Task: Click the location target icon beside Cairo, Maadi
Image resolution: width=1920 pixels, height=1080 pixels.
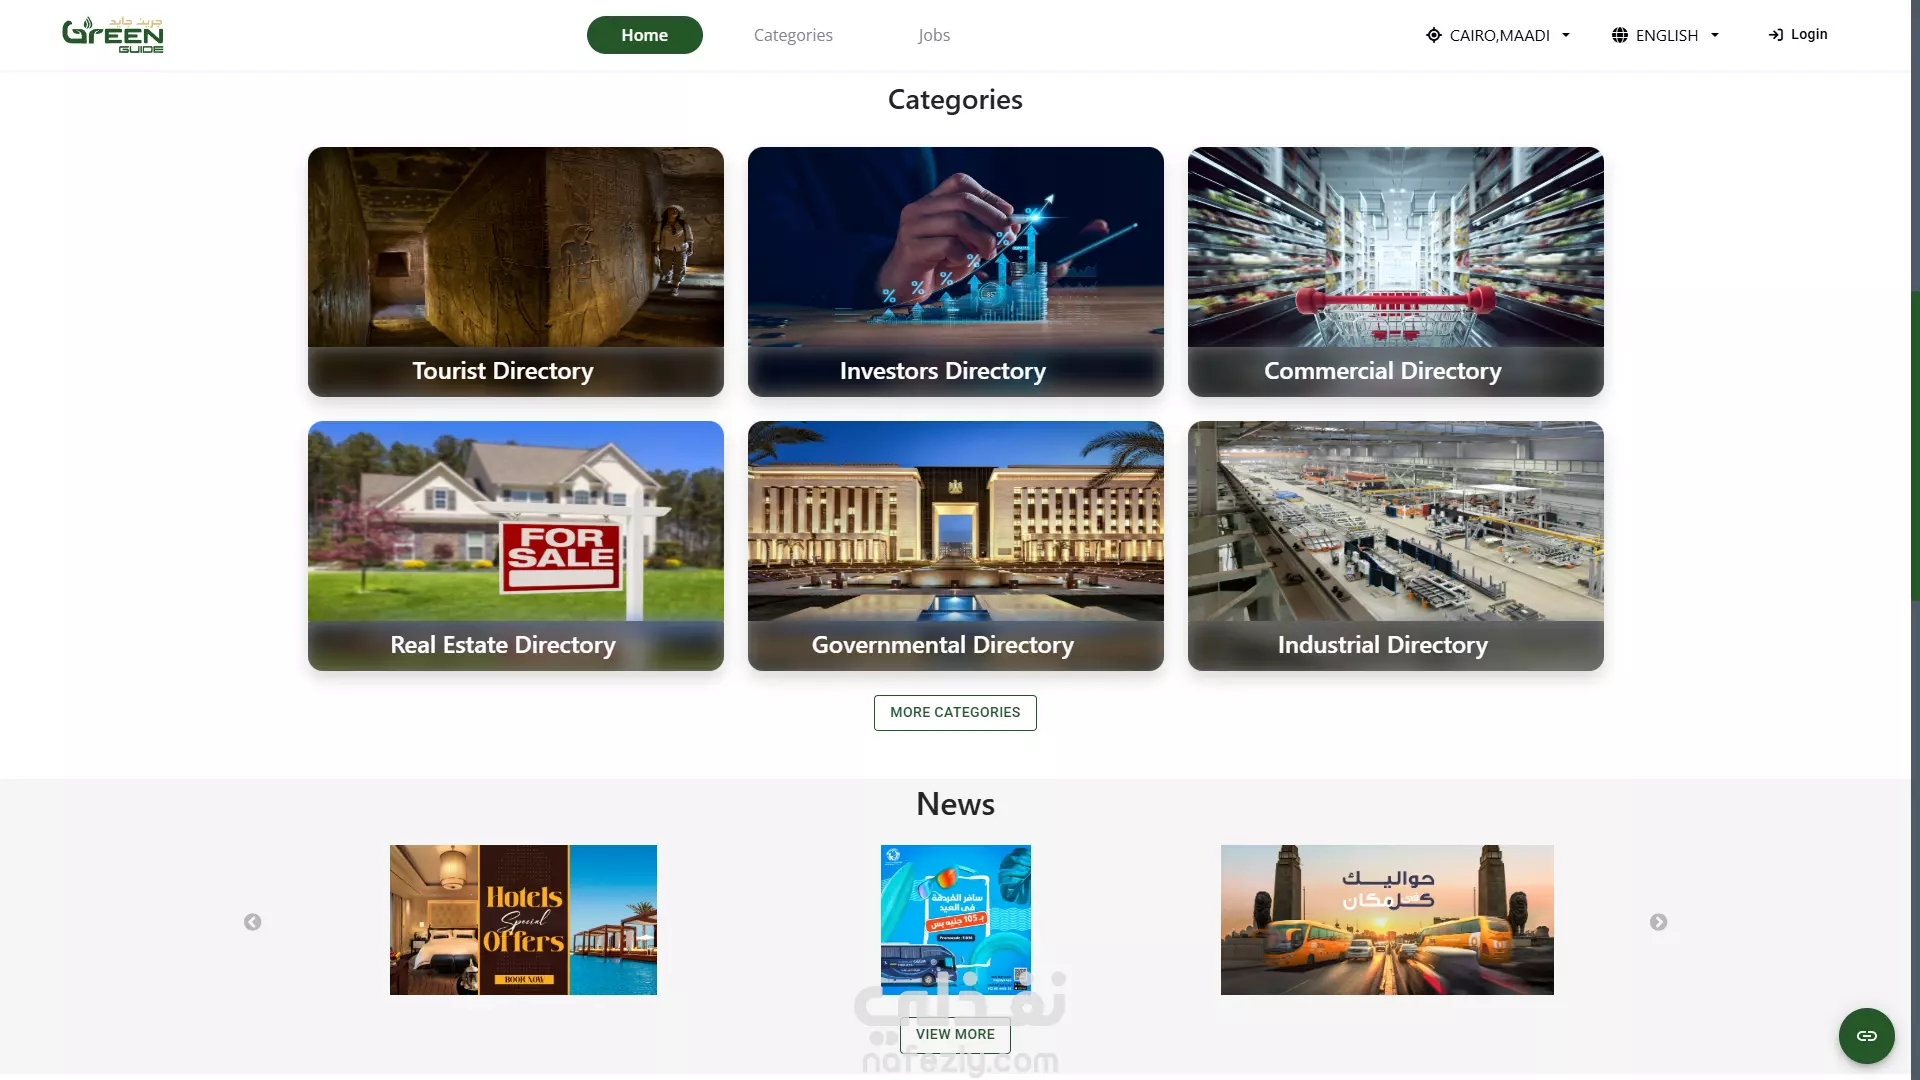Action: (1434, 35)
